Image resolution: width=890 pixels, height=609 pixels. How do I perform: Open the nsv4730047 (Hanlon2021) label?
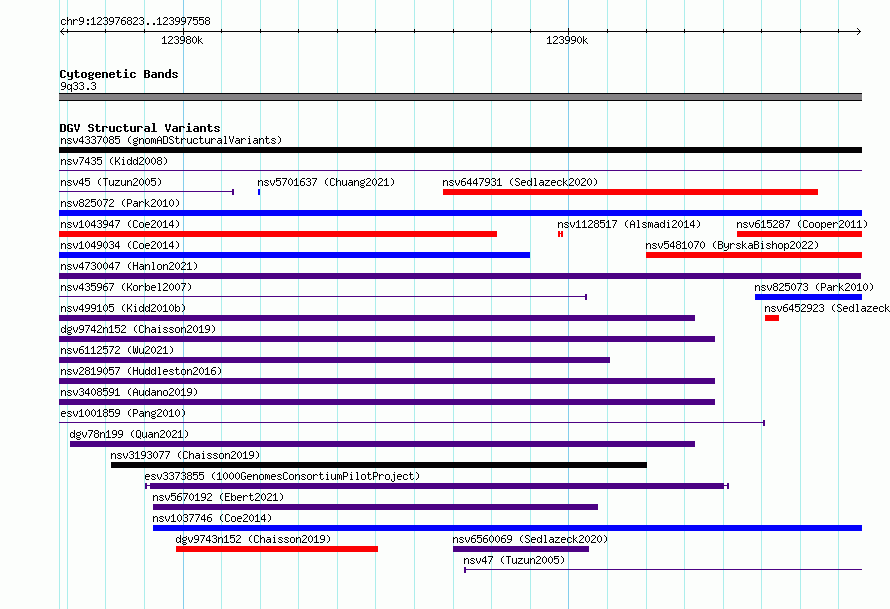click(x=129, y=266)
